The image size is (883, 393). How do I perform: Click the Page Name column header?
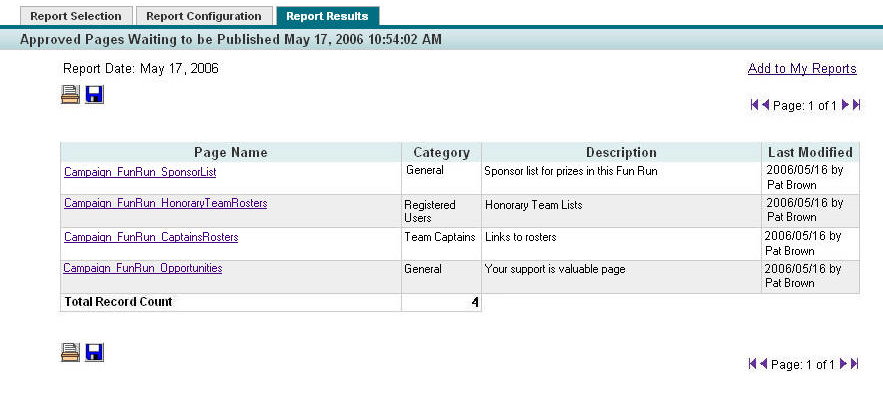coord(231,152)
